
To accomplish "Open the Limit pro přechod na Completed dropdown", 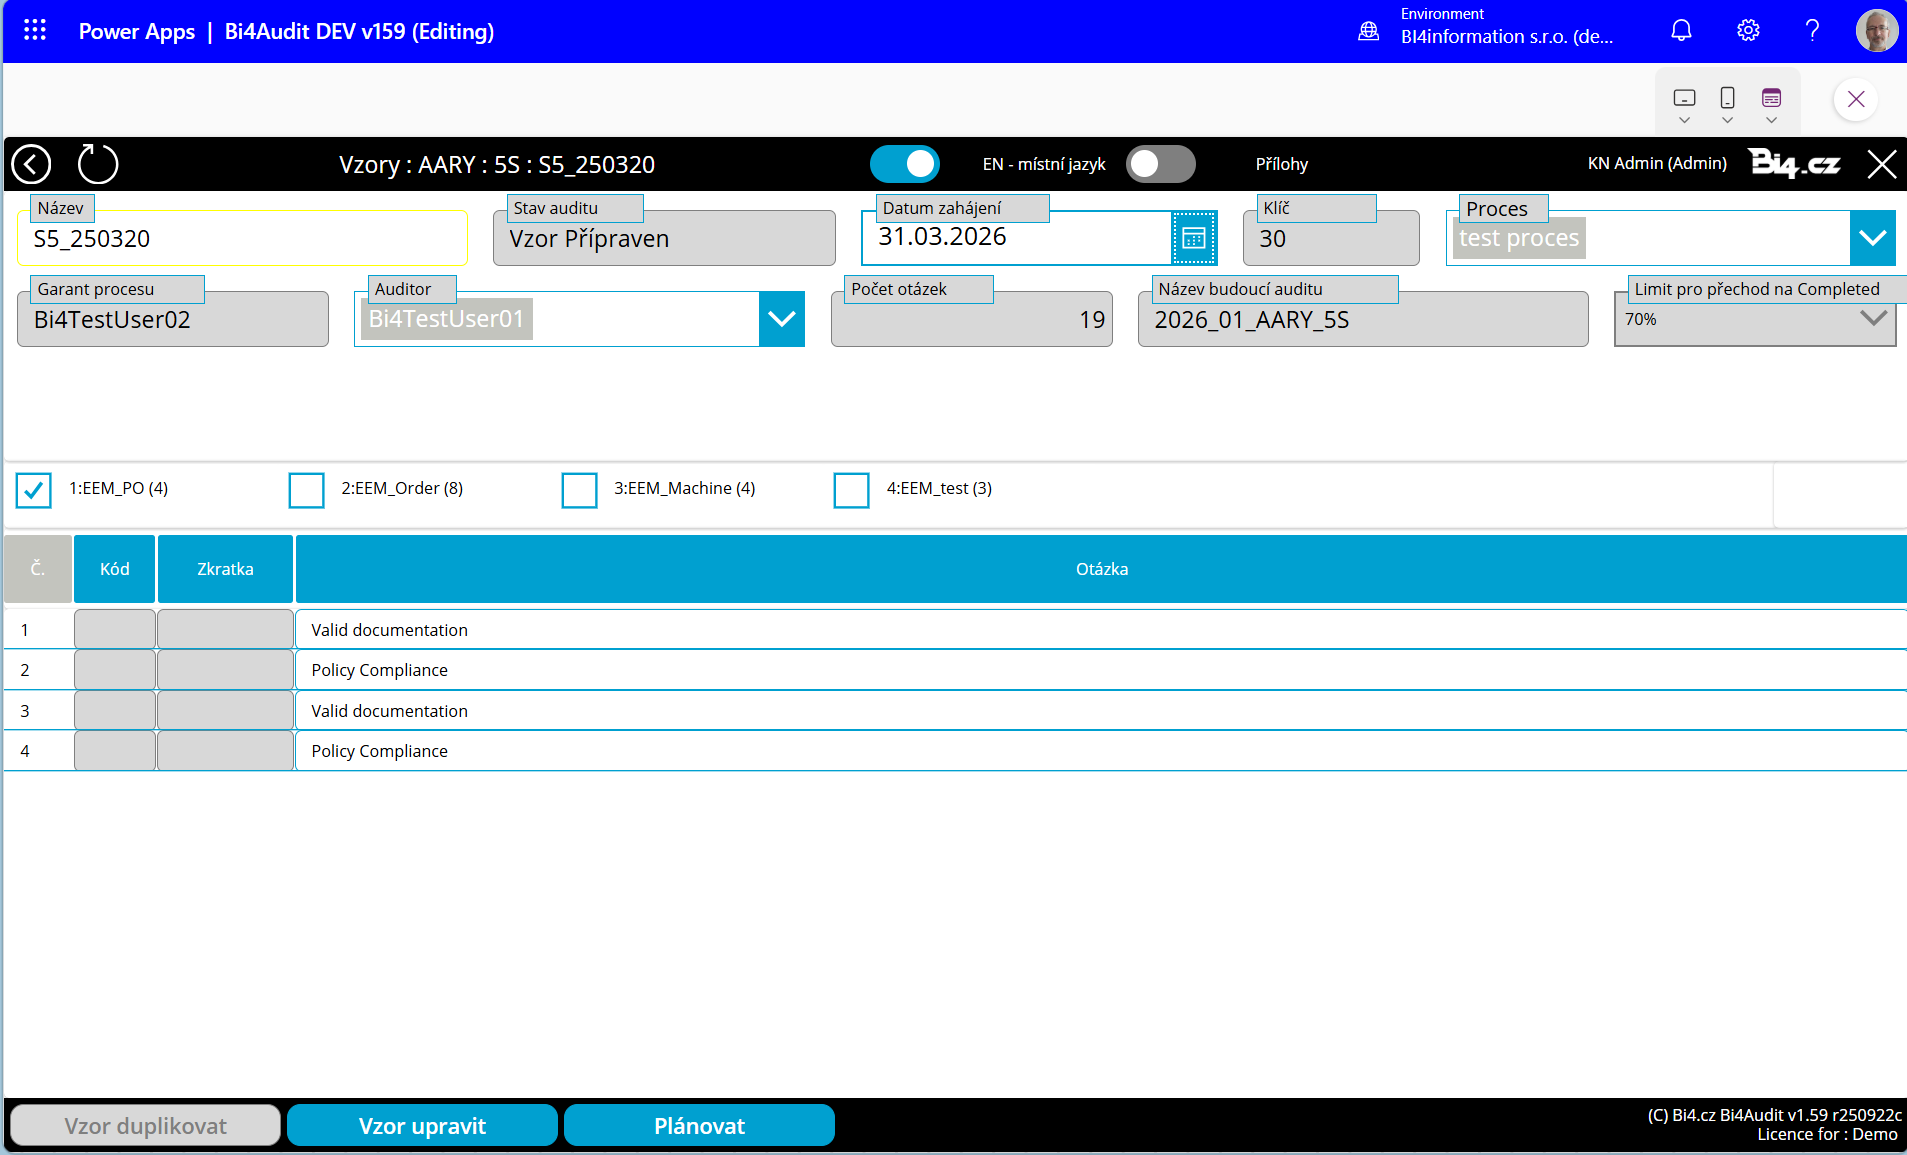I will [1872, 319].
